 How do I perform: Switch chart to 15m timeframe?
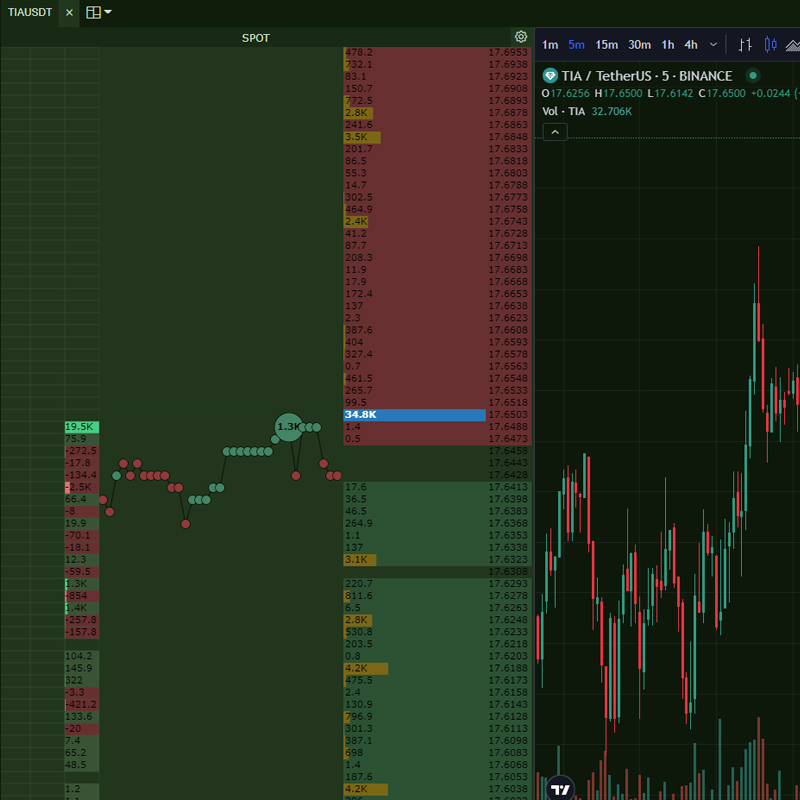click(x=606, y=44)
